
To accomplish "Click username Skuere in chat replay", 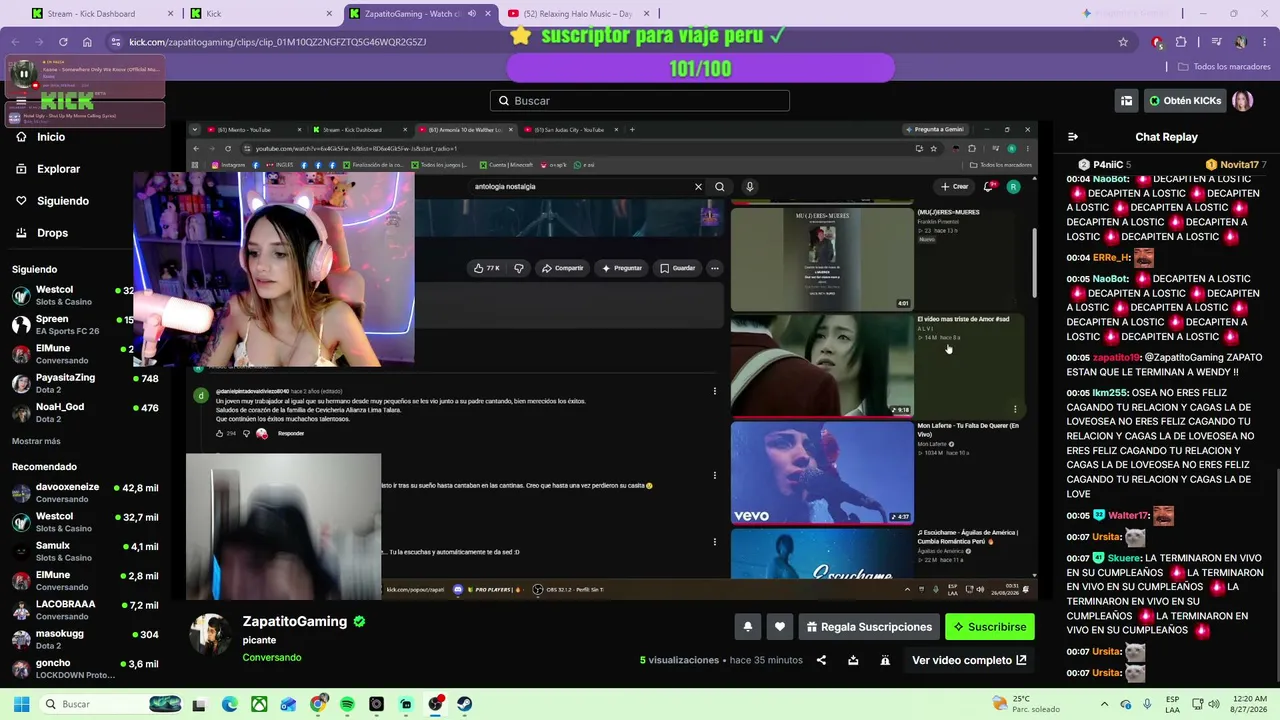I will (x=1124, y=558).
